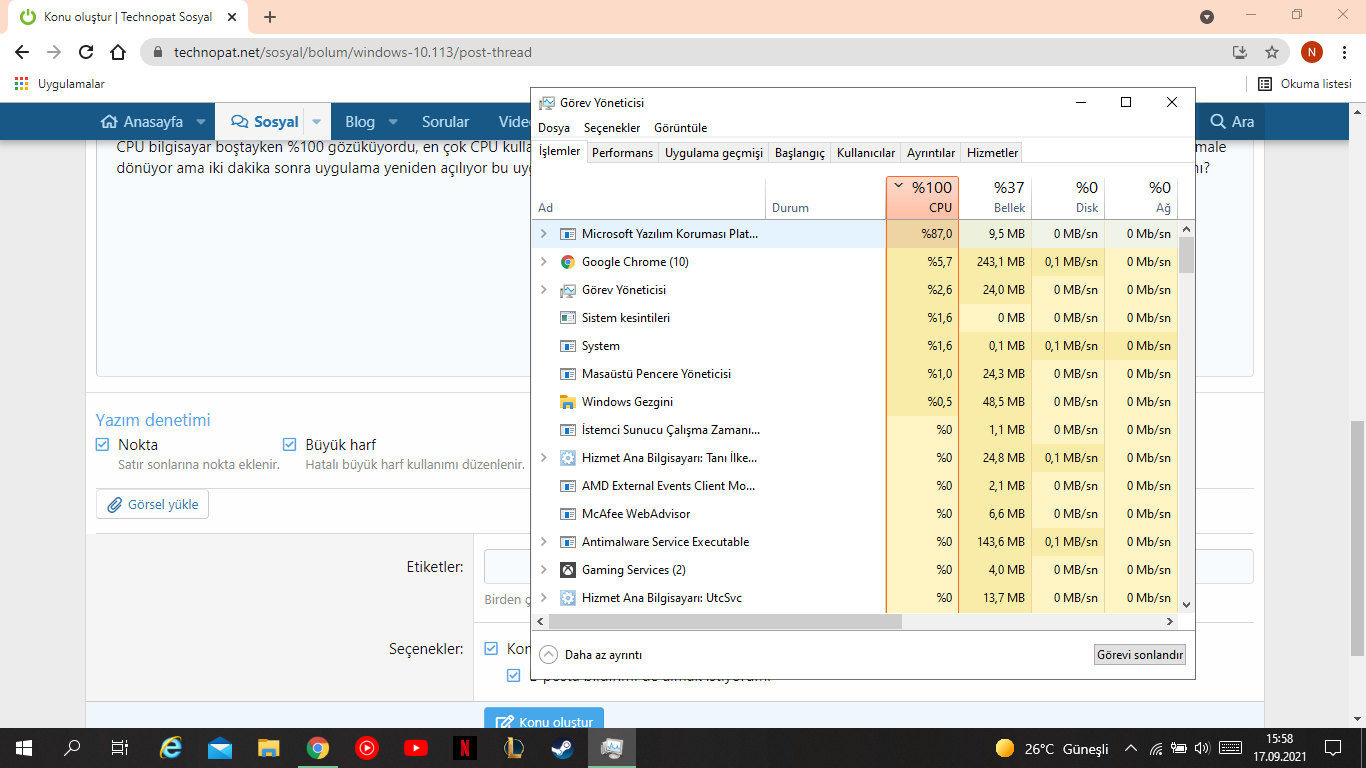Open YouTube Music from the taskbar
Viewport: 1366px width, 768px height.
pos(367,747)
